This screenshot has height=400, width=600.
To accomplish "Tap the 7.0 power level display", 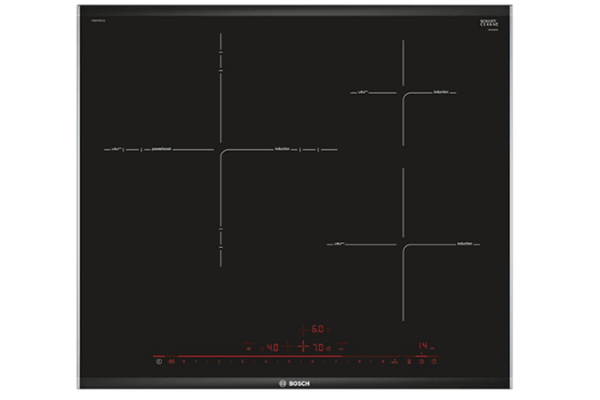I will 318,348.
